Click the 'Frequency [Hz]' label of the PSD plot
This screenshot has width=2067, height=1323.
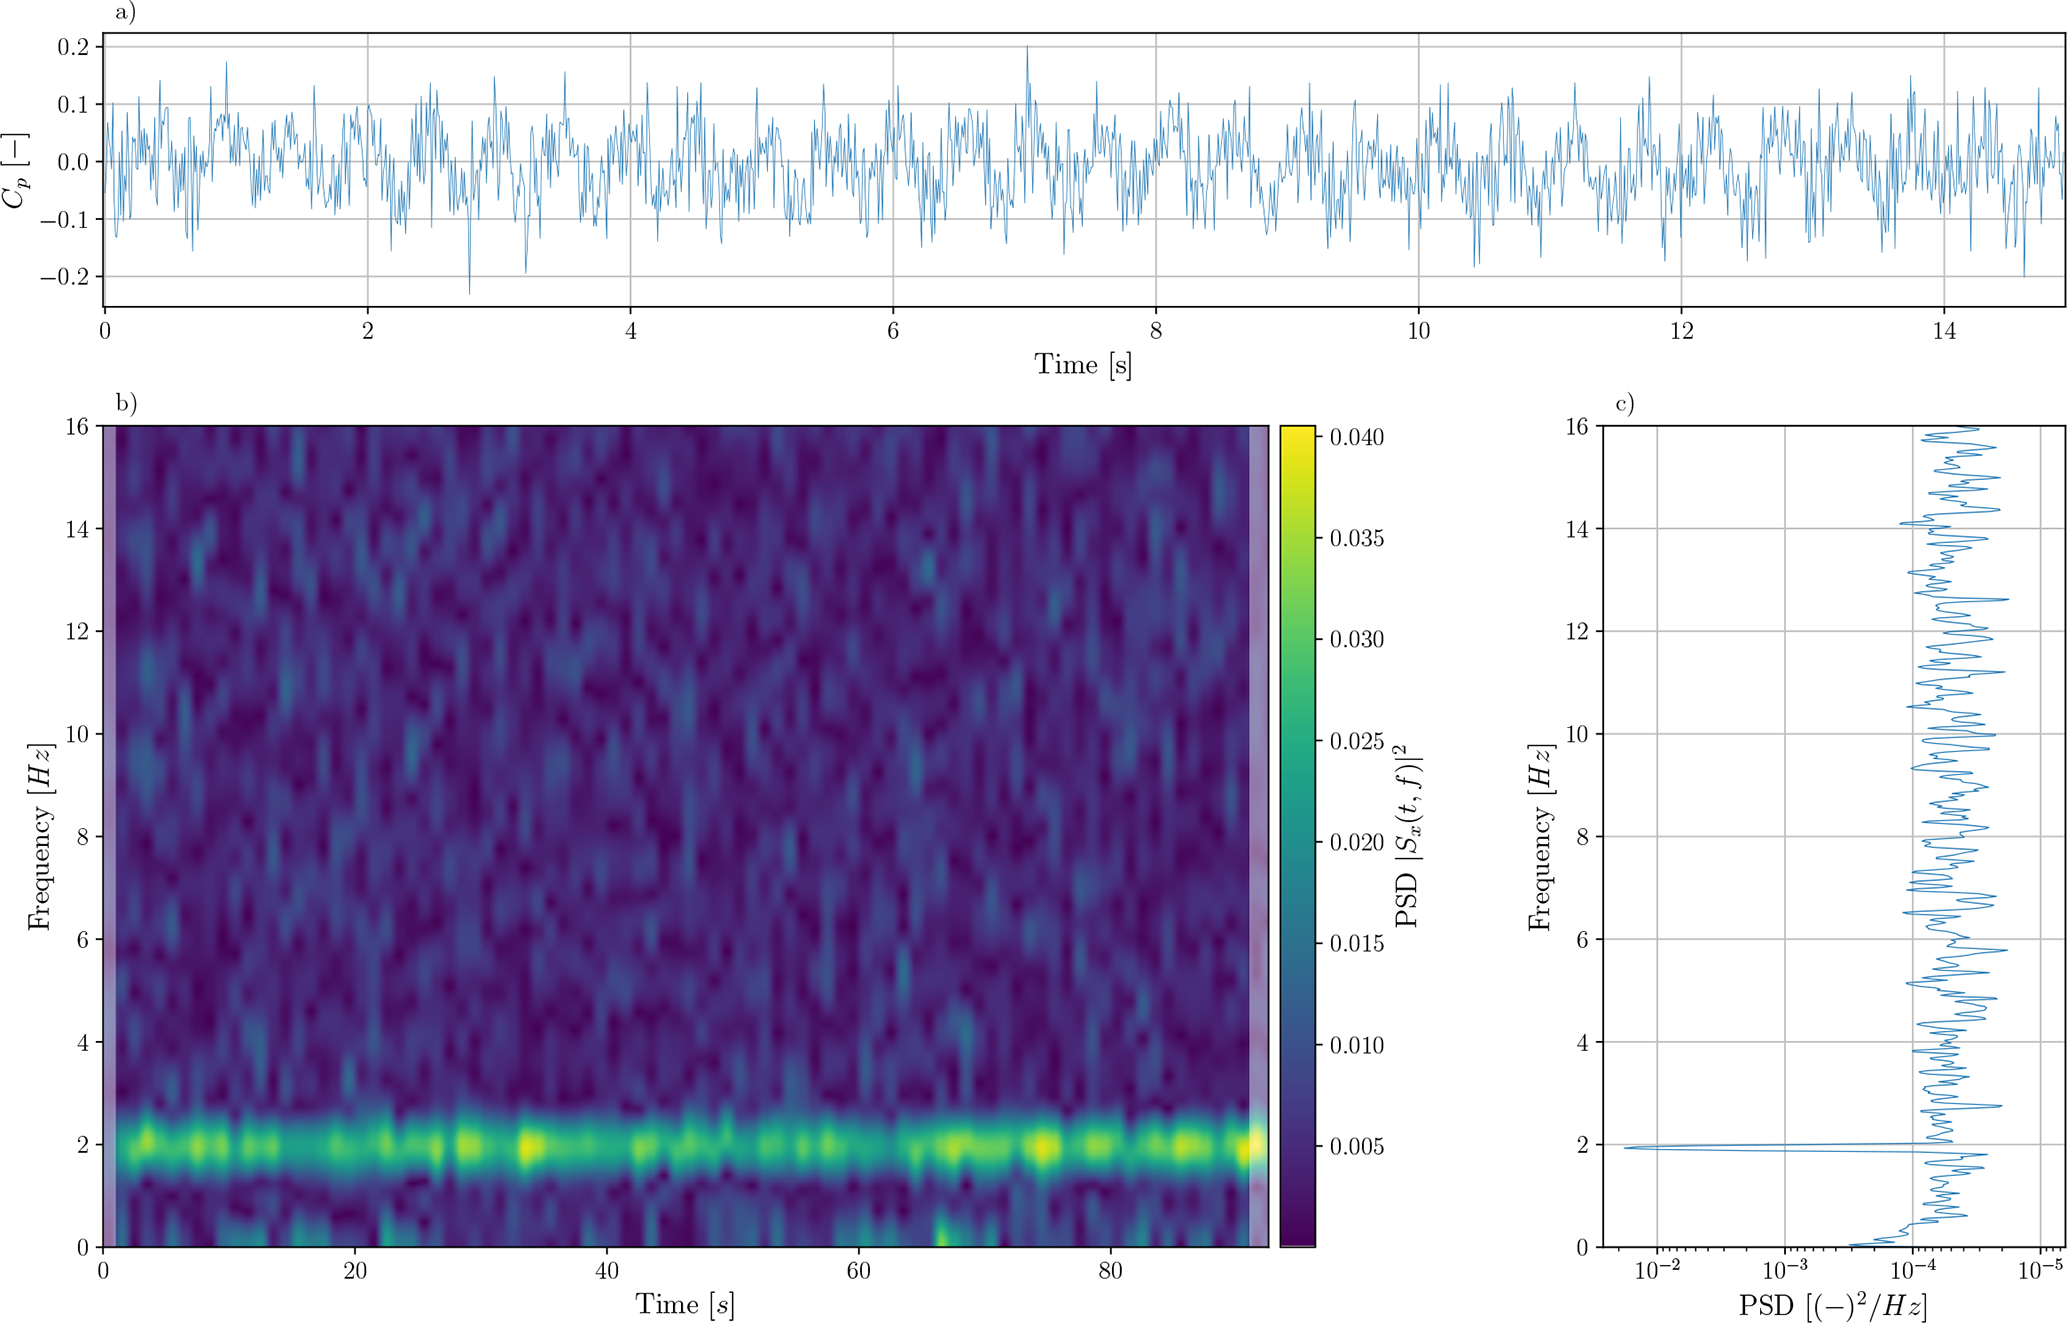click(1541, 836)
